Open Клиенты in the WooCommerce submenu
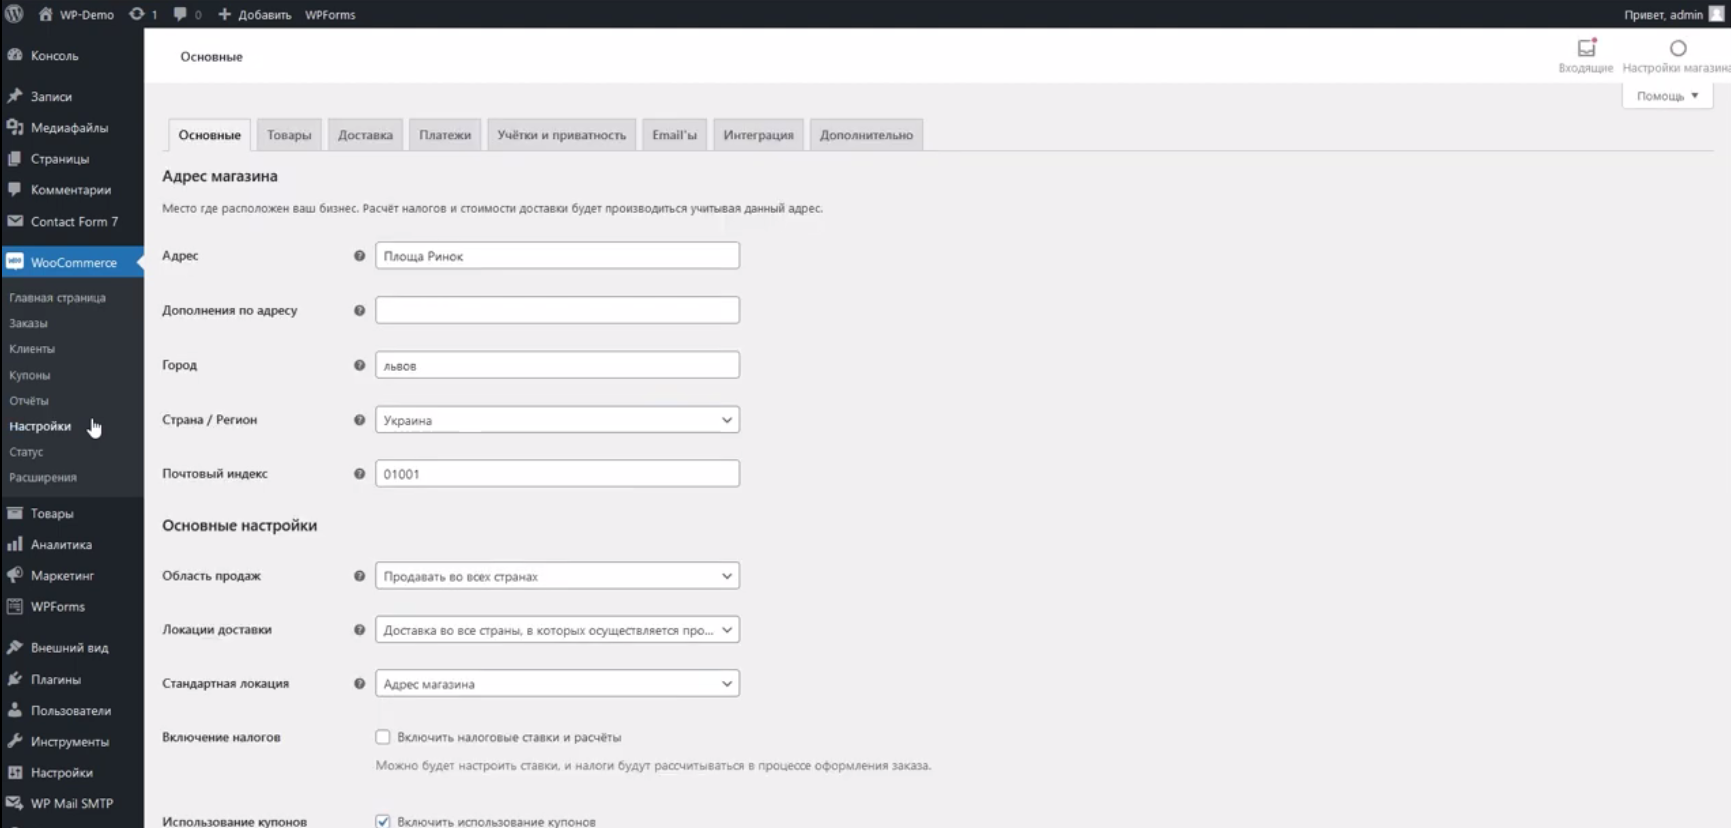The height and width of the screenshot is (828, 1731). click(x=32, y=349)
